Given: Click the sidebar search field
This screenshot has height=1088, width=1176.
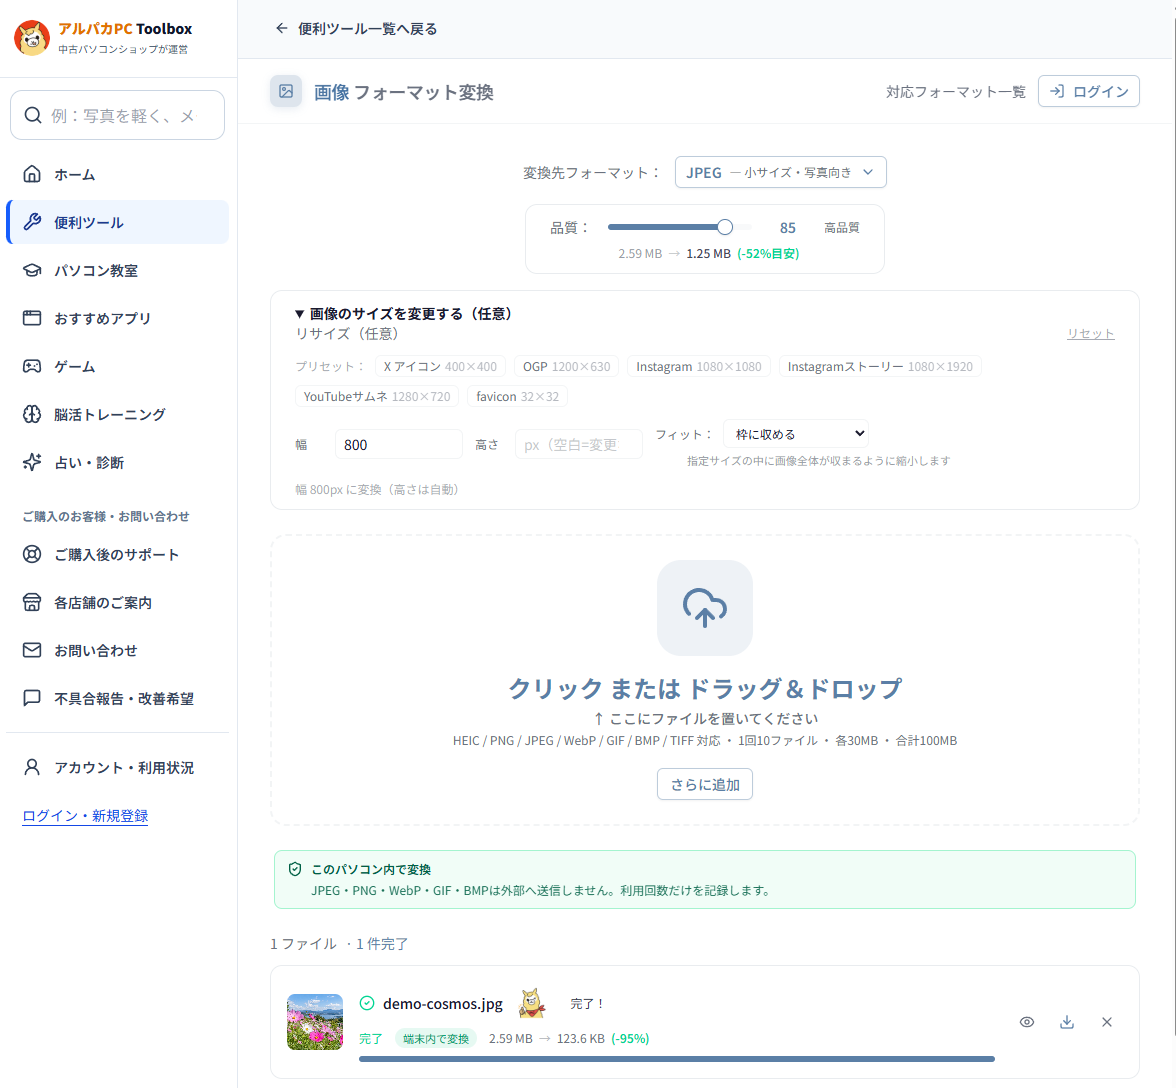Looking at the screenshot, I should (x=118, y=115).
